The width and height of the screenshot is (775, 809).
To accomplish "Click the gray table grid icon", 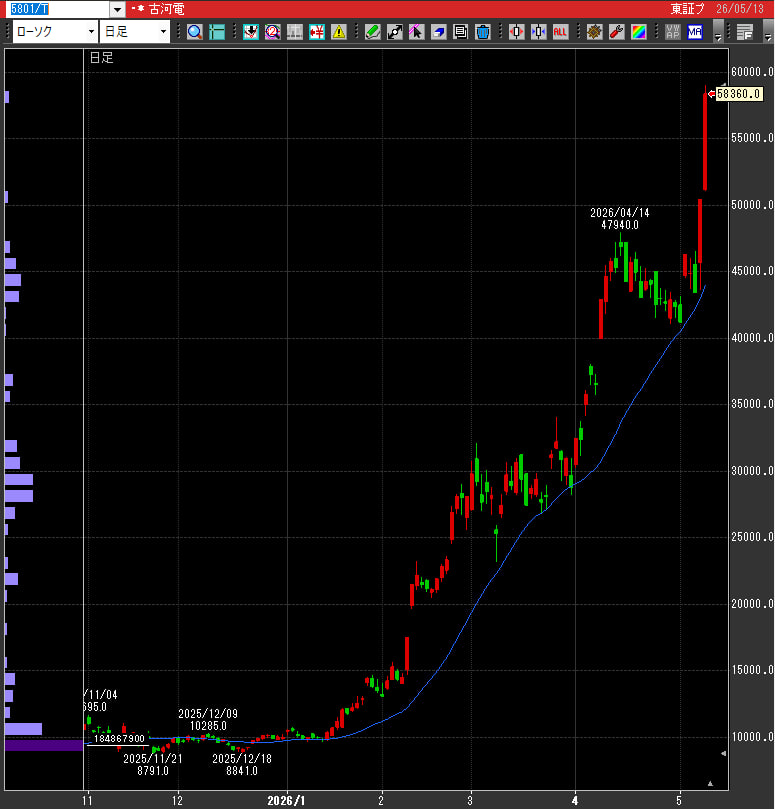I will pos(295,32).
